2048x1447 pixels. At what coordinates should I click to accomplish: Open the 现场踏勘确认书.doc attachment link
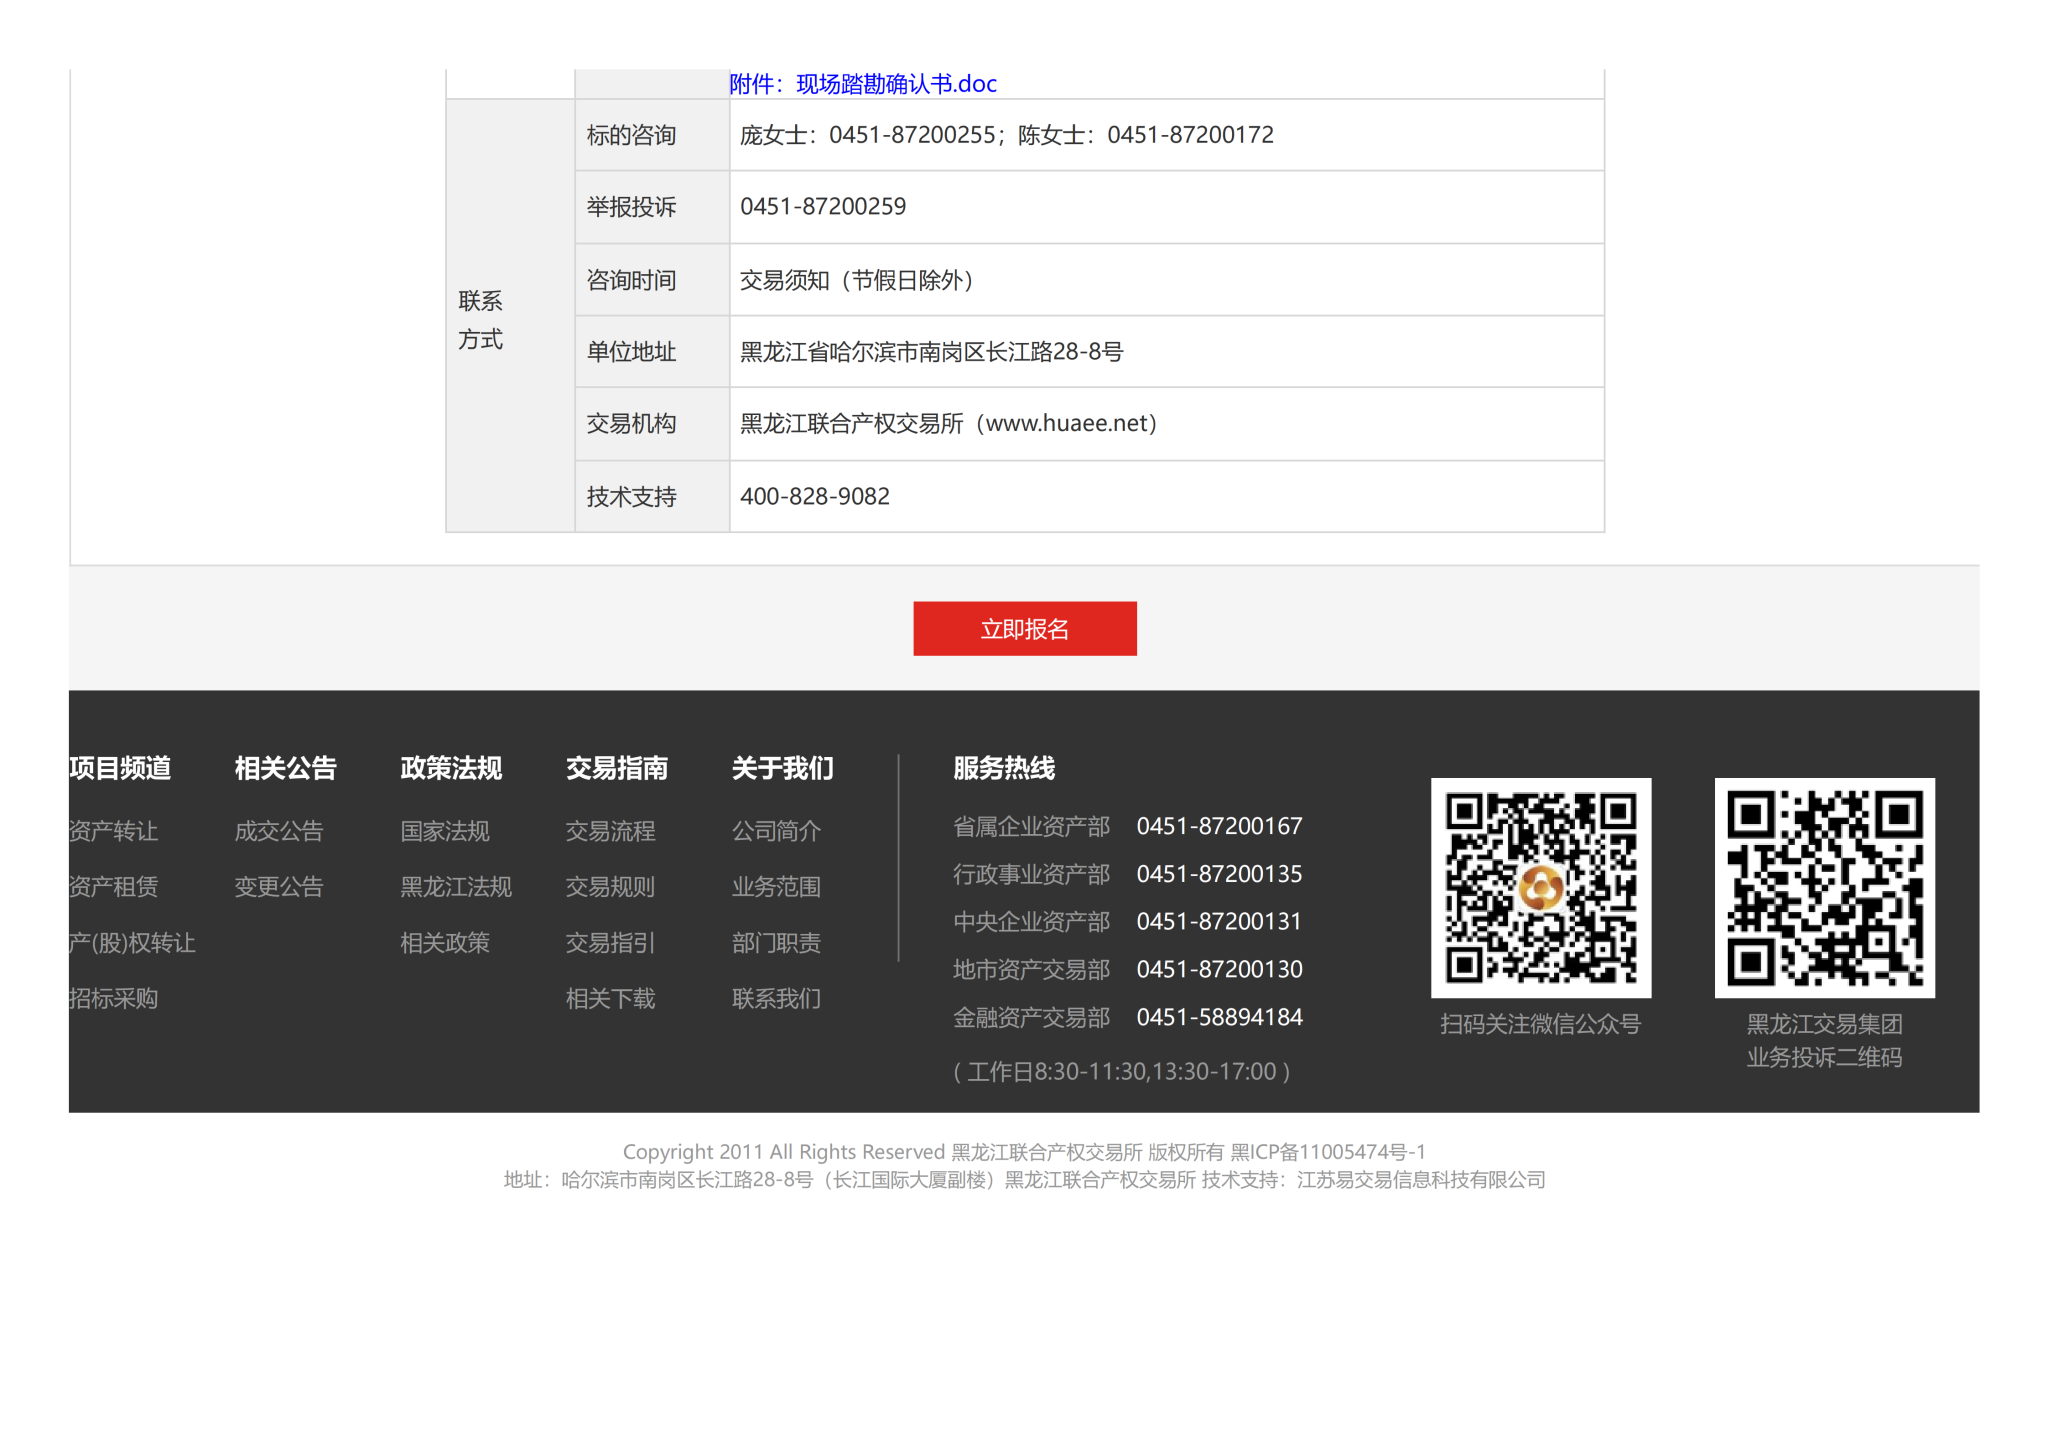pos(862,84)
